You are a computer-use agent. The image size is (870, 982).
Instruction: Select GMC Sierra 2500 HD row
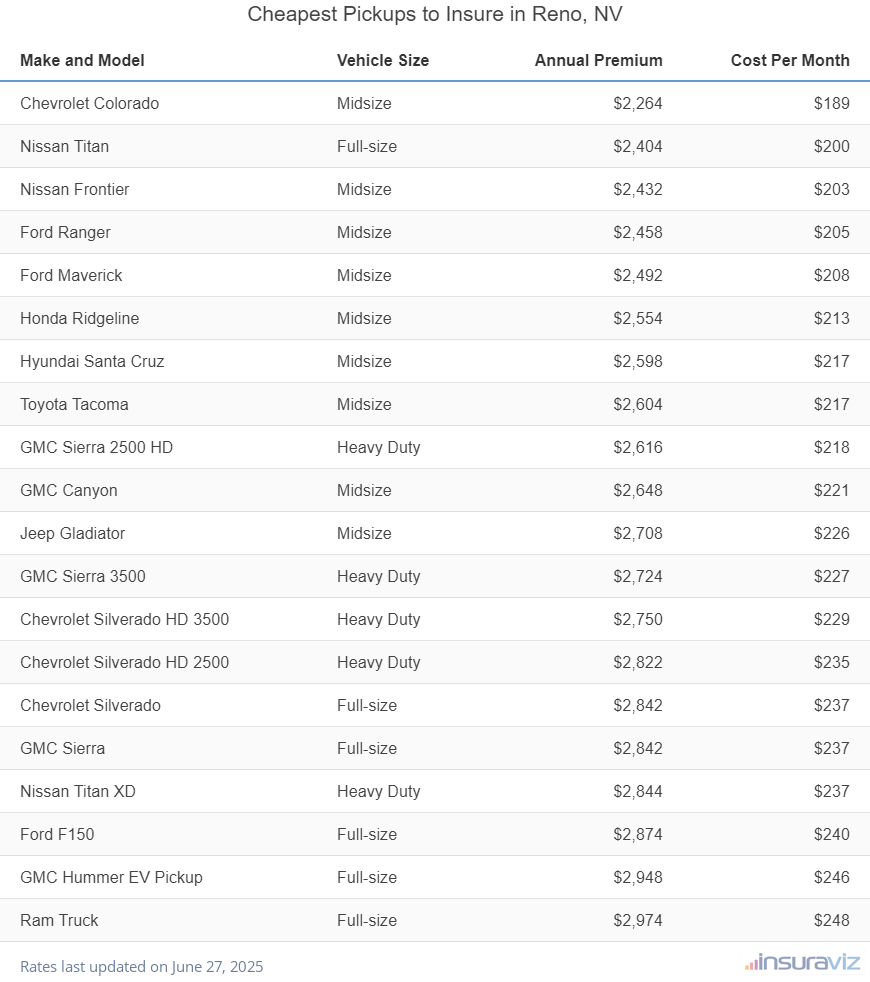(96, 447)
